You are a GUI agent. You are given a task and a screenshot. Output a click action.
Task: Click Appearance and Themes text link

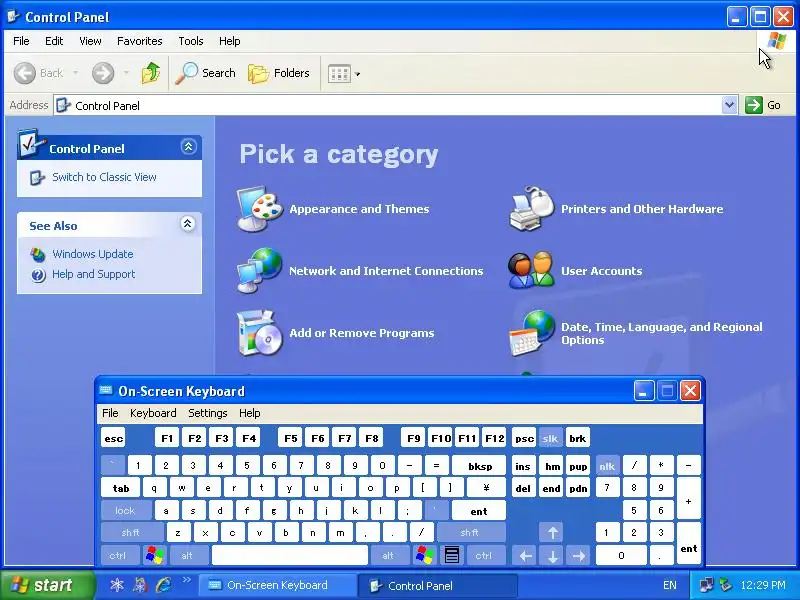point(359,209)
